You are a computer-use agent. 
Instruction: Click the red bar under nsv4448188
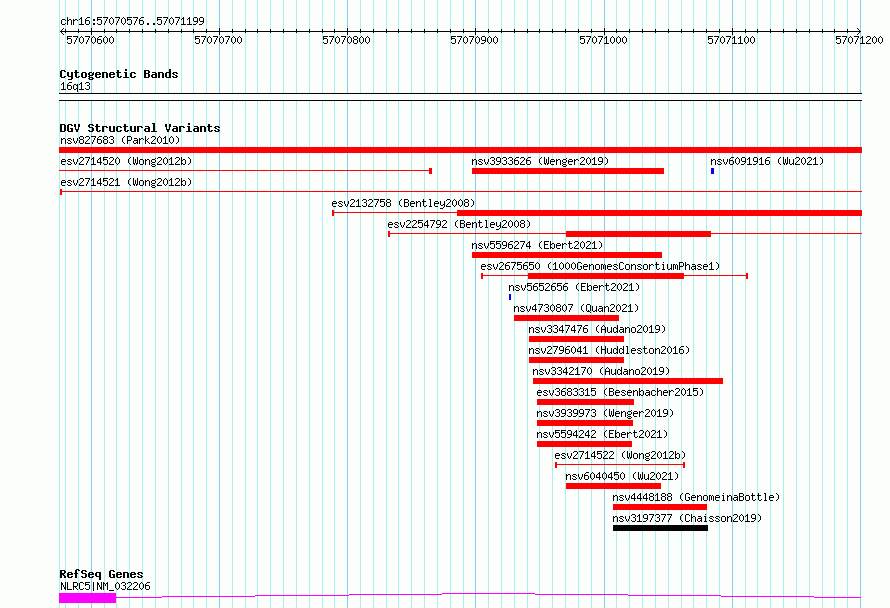coord(660,507)
